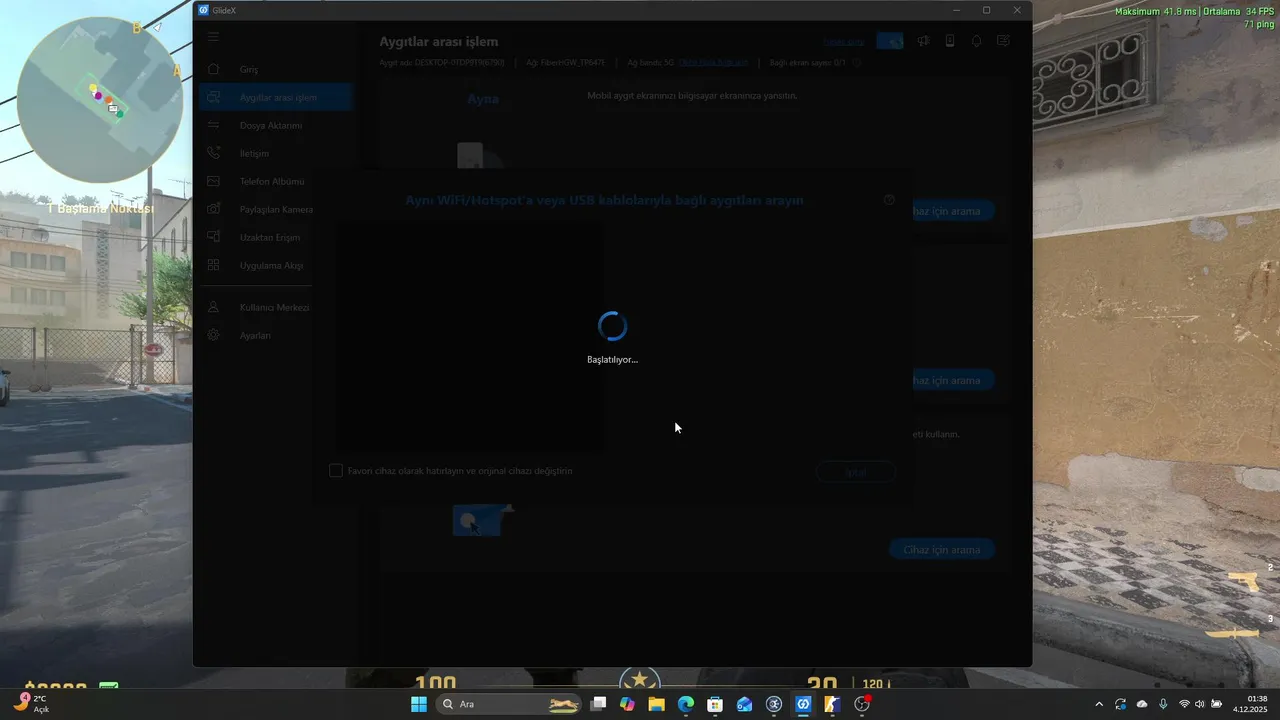Viewport: 1280px width, 720px height.
Task: Open Paylaşılan Kamera section
Action: coord(275,209)
